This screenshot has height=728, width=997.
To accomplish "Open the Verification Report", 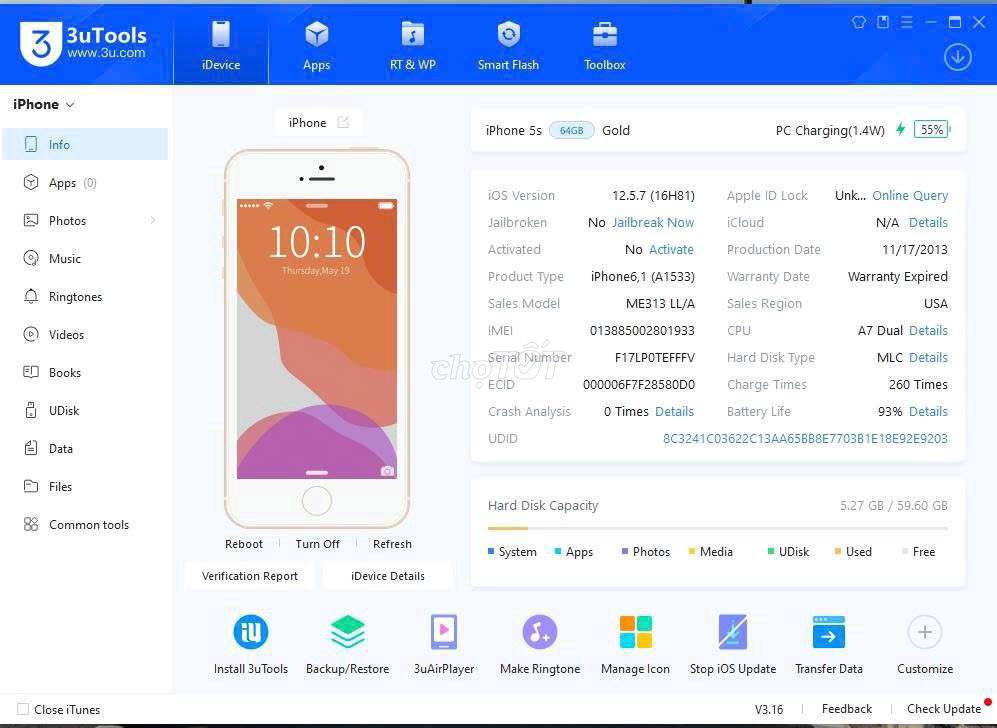I will click(x=248, y=576).
